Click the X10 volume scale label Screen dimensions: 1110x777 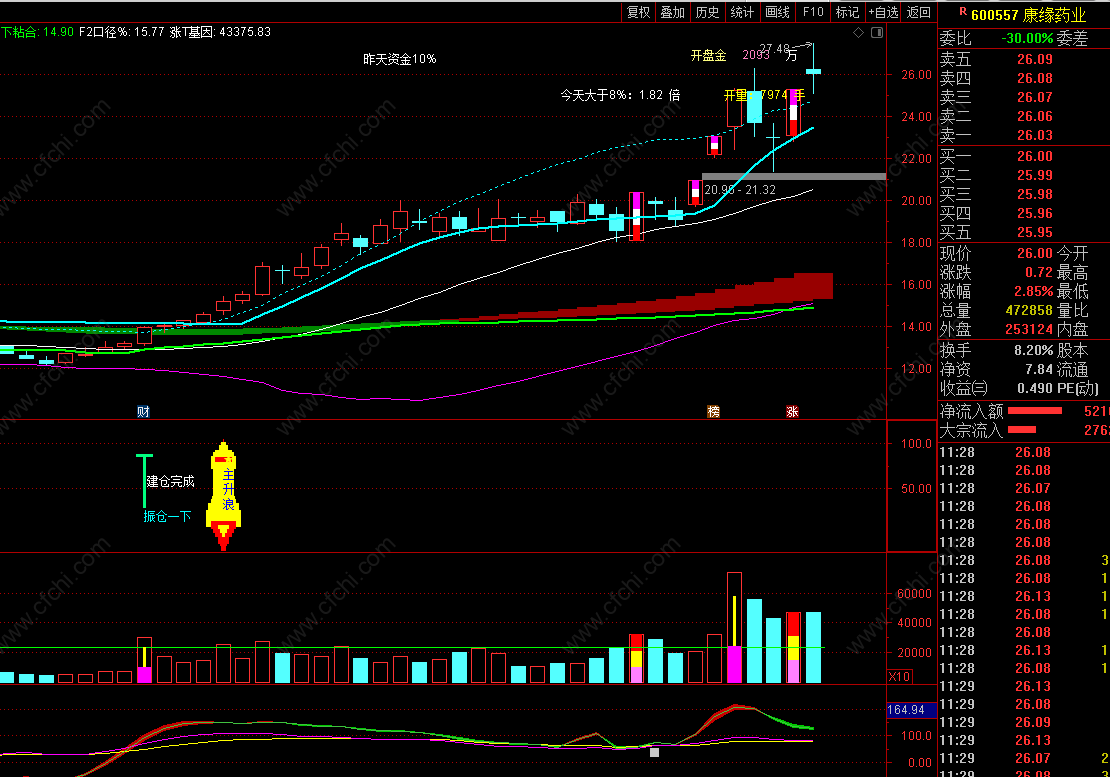899,677
